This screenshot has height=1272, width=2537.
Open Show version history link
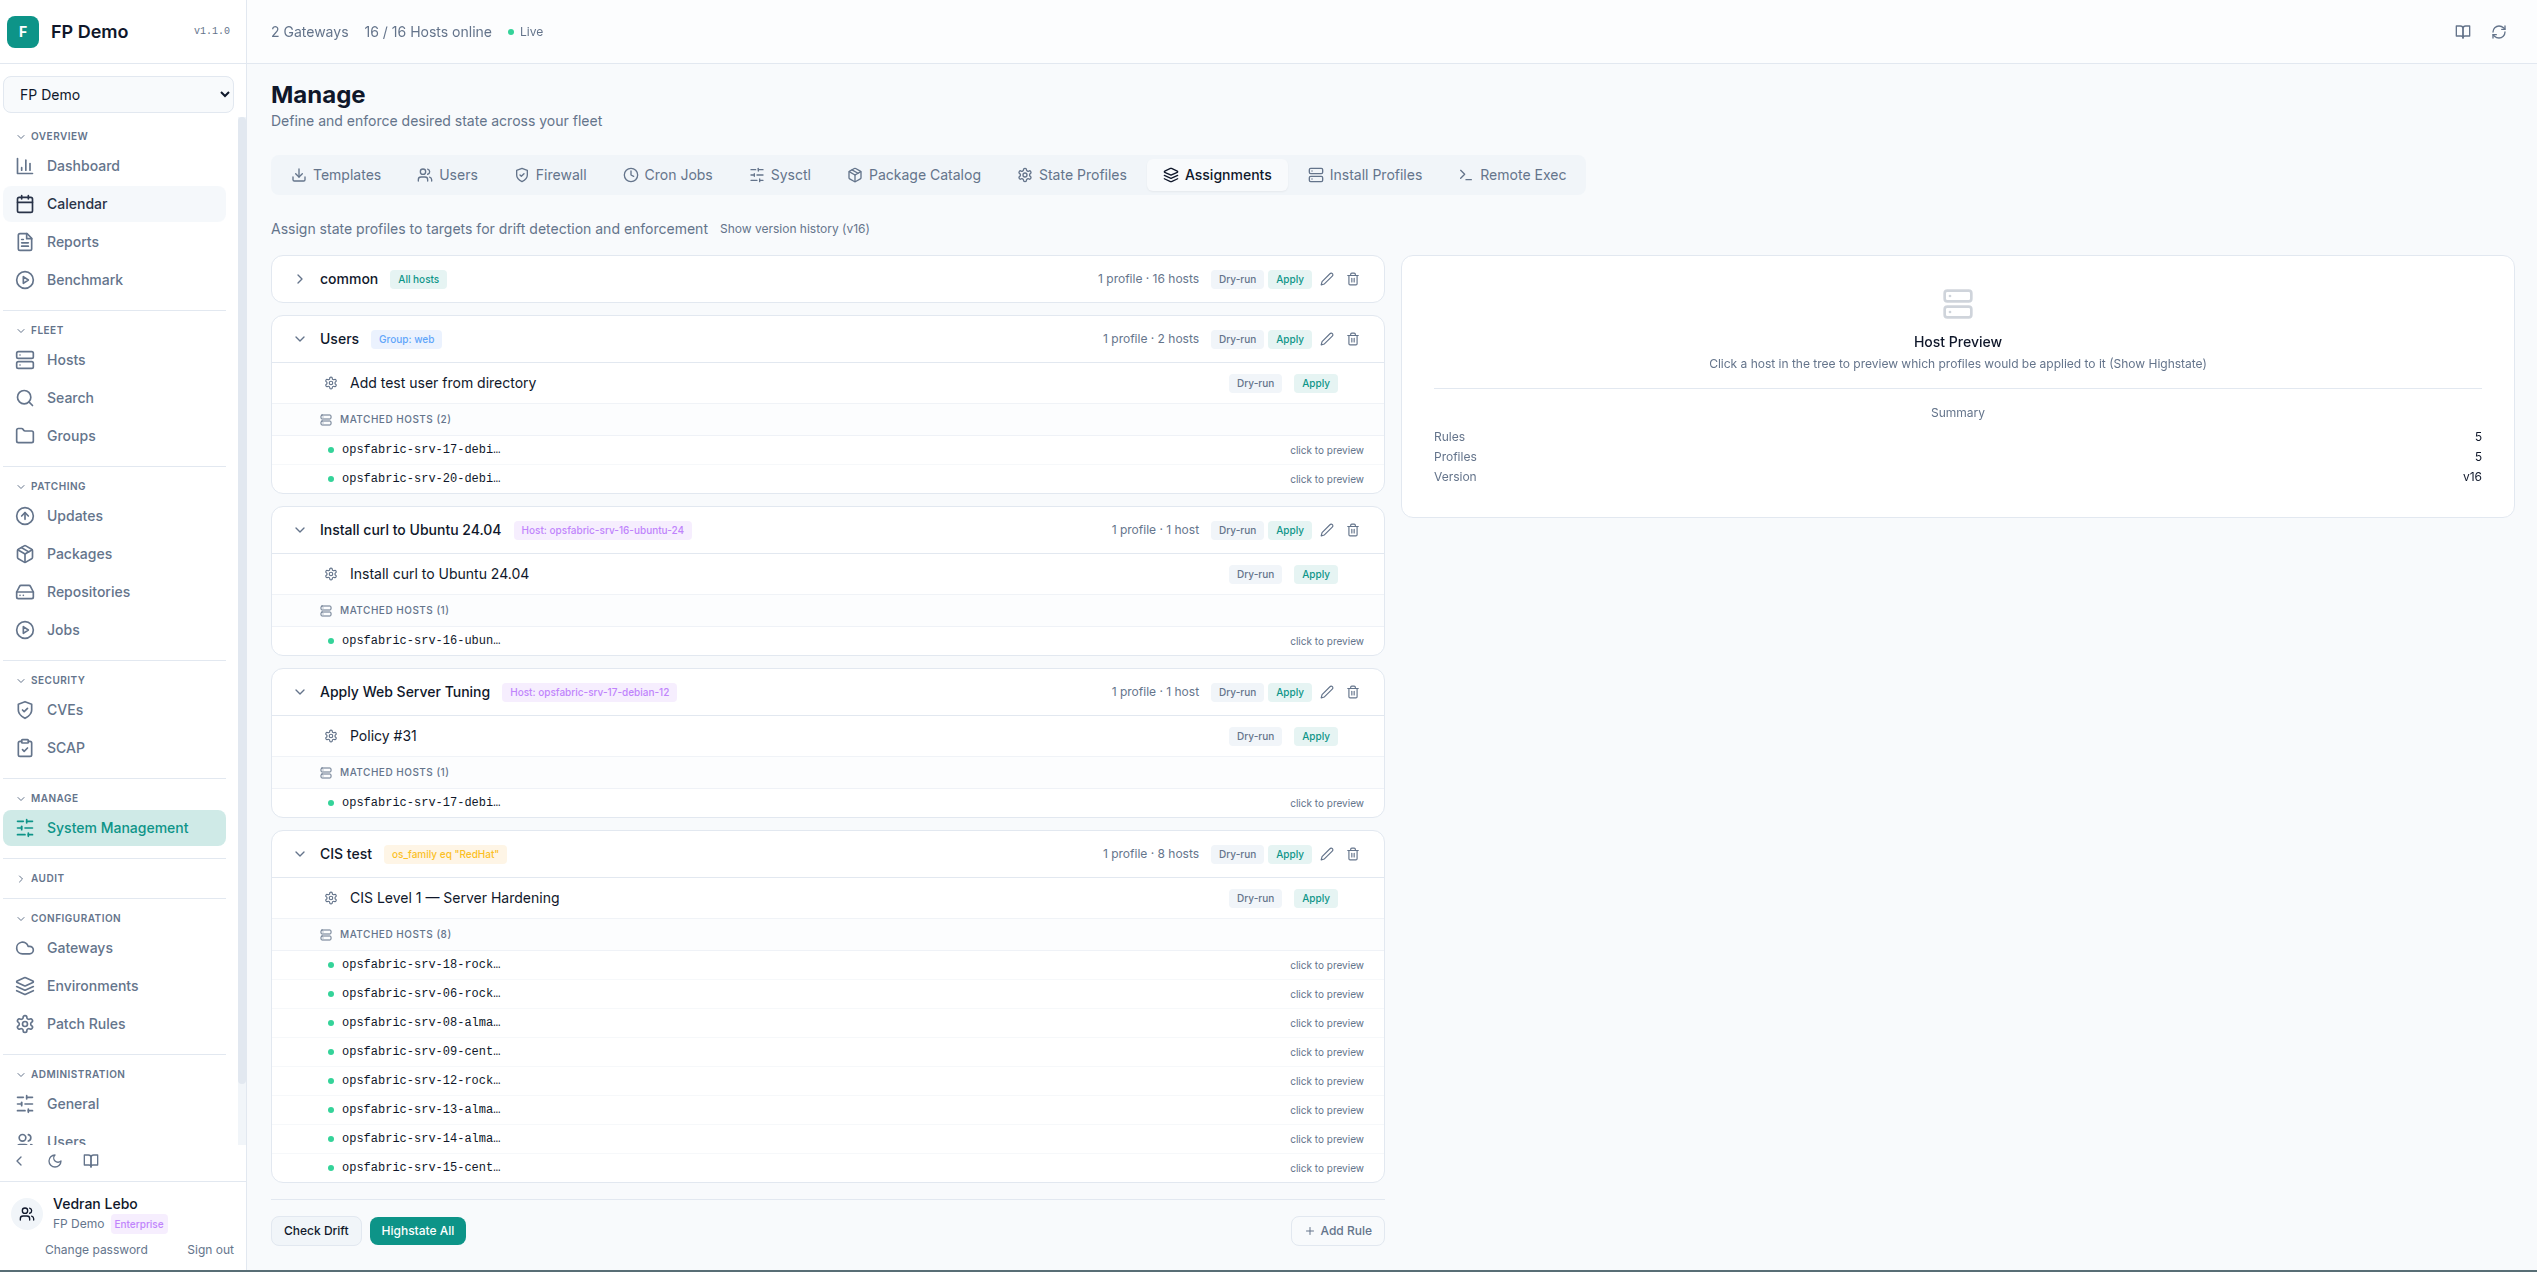coord(794,228)
